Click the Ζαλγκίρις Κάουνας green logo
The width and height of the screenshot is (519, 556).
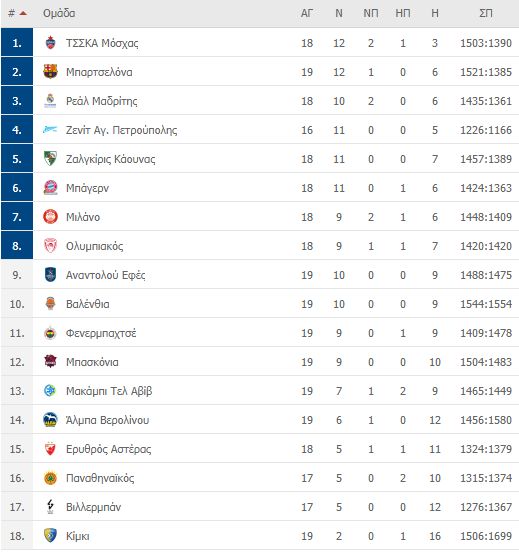coord(50,159)
